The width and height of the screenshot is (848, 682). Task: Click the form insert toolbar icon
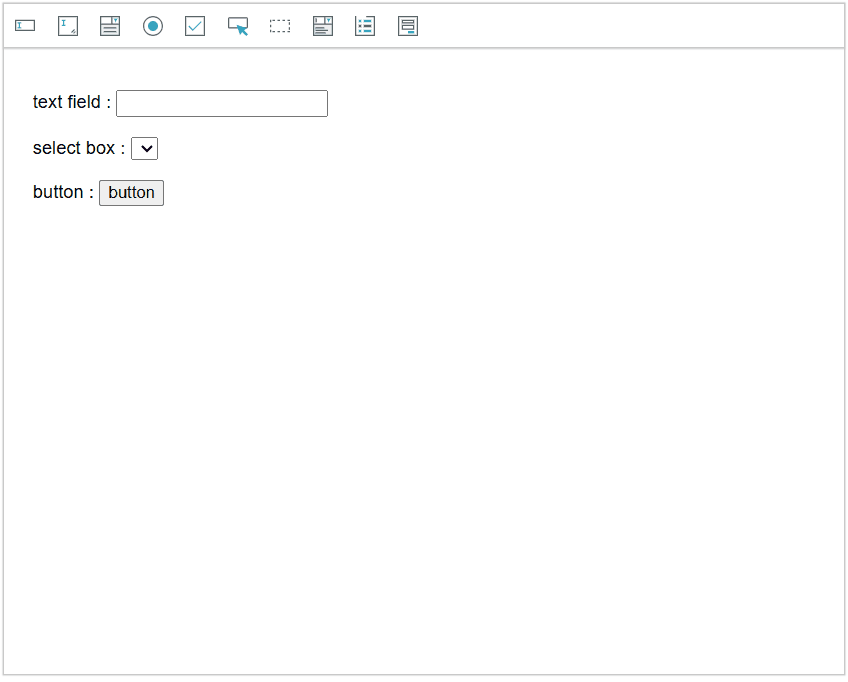pos(408,25)
